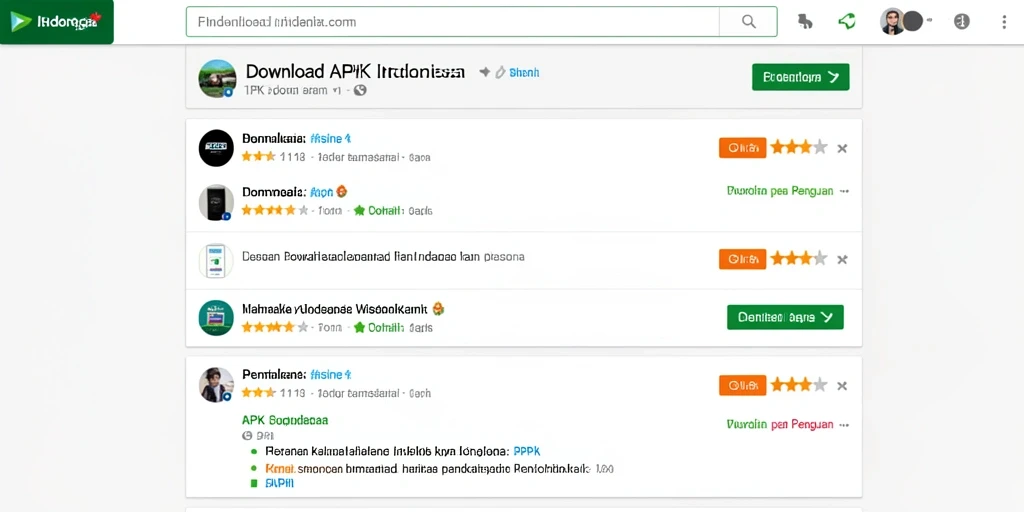Open the black round app icon in the first row

coord(216,148)
